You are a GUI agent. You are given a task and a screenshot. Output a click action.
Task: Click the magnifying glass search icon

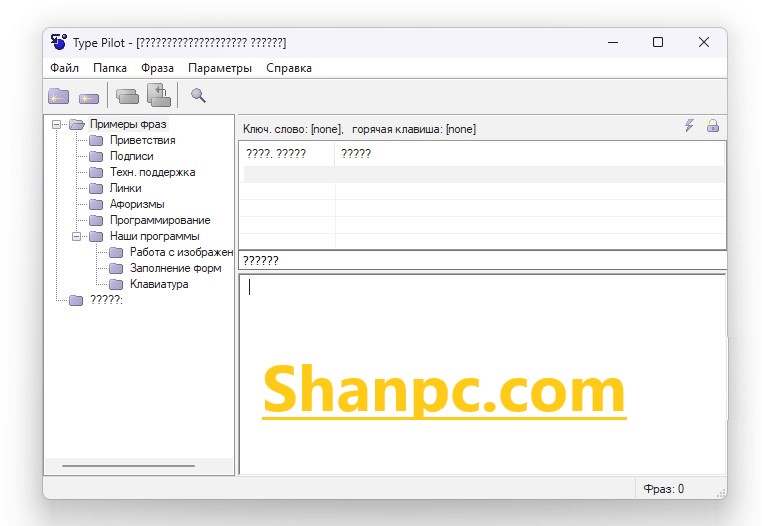[x=198, y=96]
